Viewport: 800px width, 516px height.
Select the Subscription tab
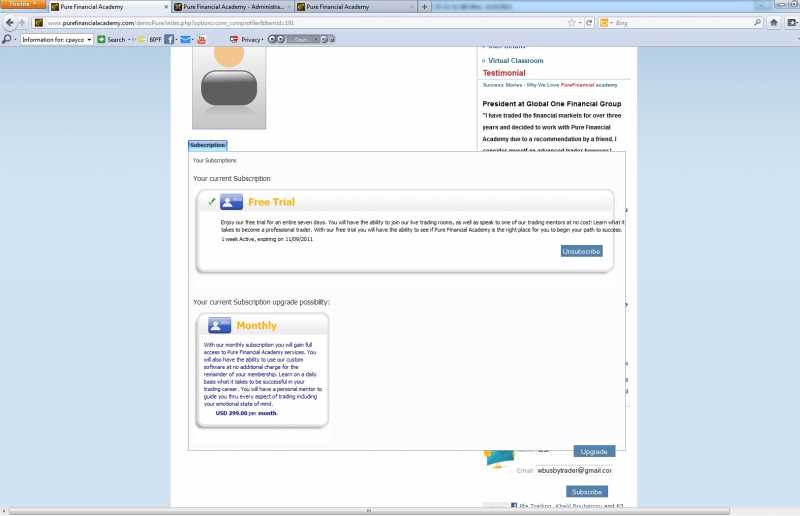(x=208, y=145)
